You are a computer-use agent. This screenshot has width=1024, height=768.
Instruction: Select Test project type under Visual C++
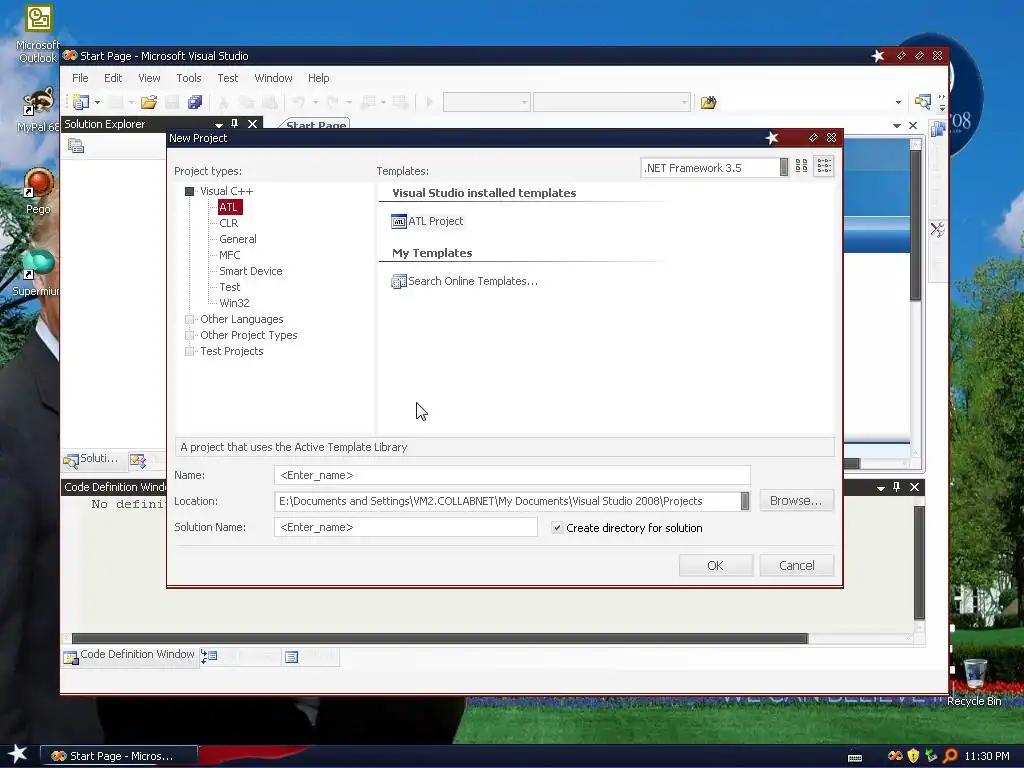point(229,287)
